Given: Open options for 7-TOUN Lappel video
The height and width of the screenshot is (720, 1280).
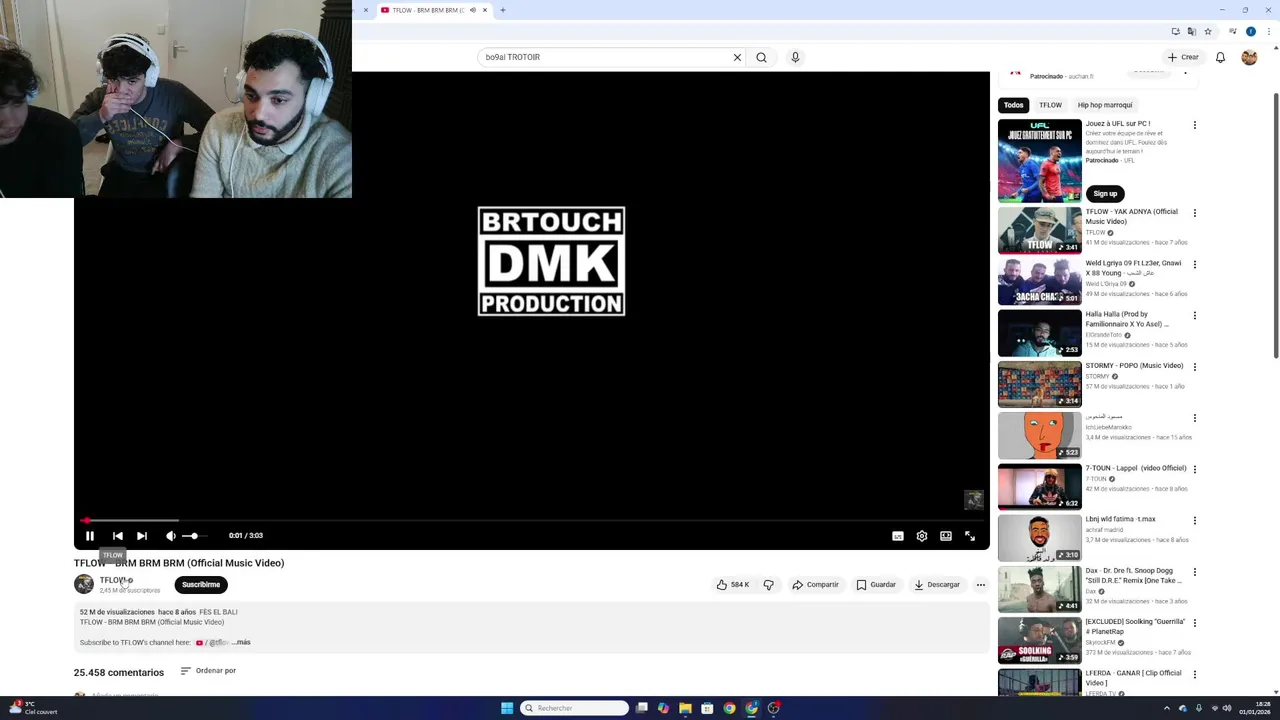Looking at the screenshot, I should tap(1194, 469).
